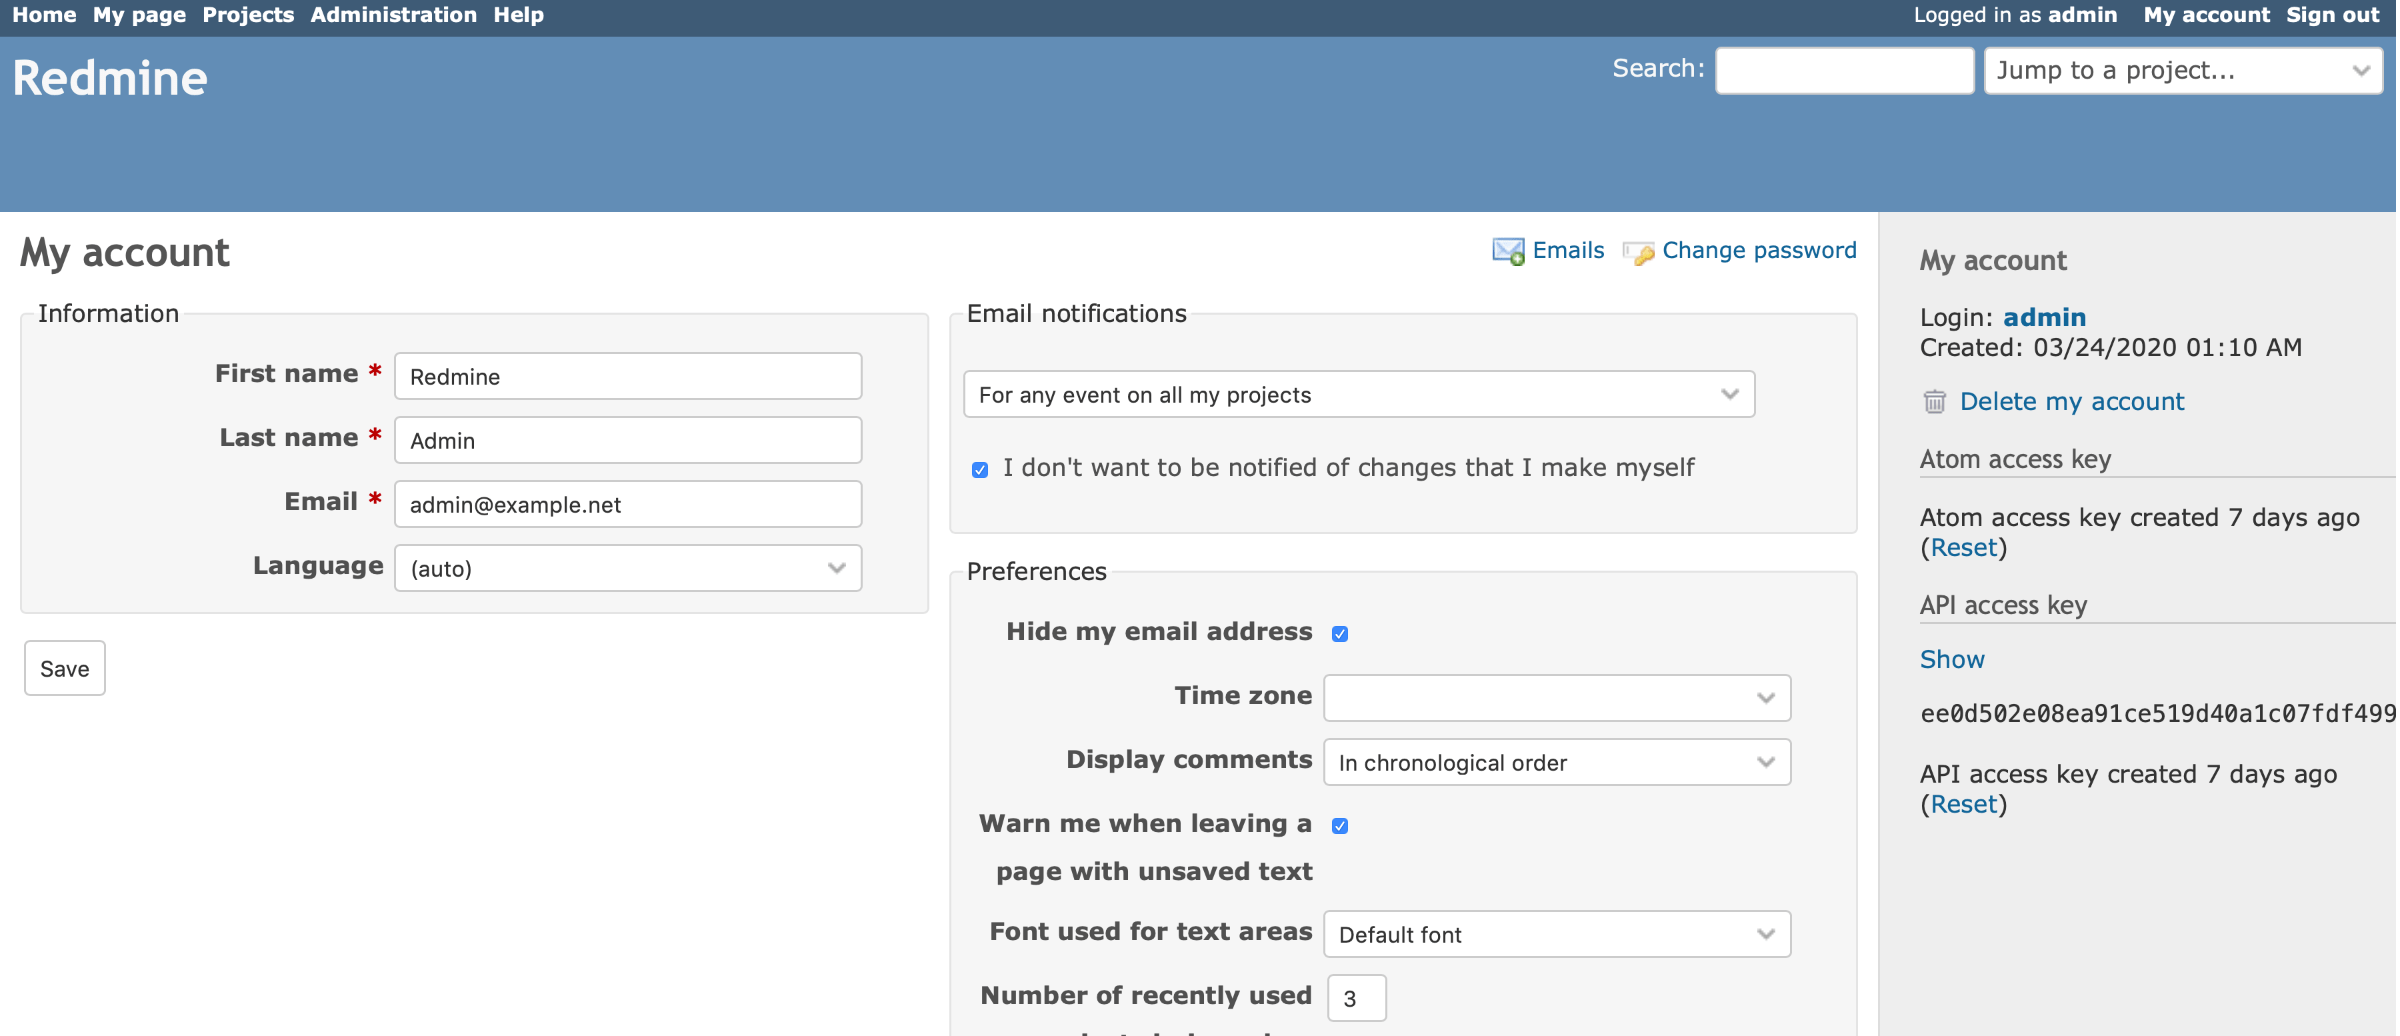Open the Time zone dropdown

tap(1556, 698)
